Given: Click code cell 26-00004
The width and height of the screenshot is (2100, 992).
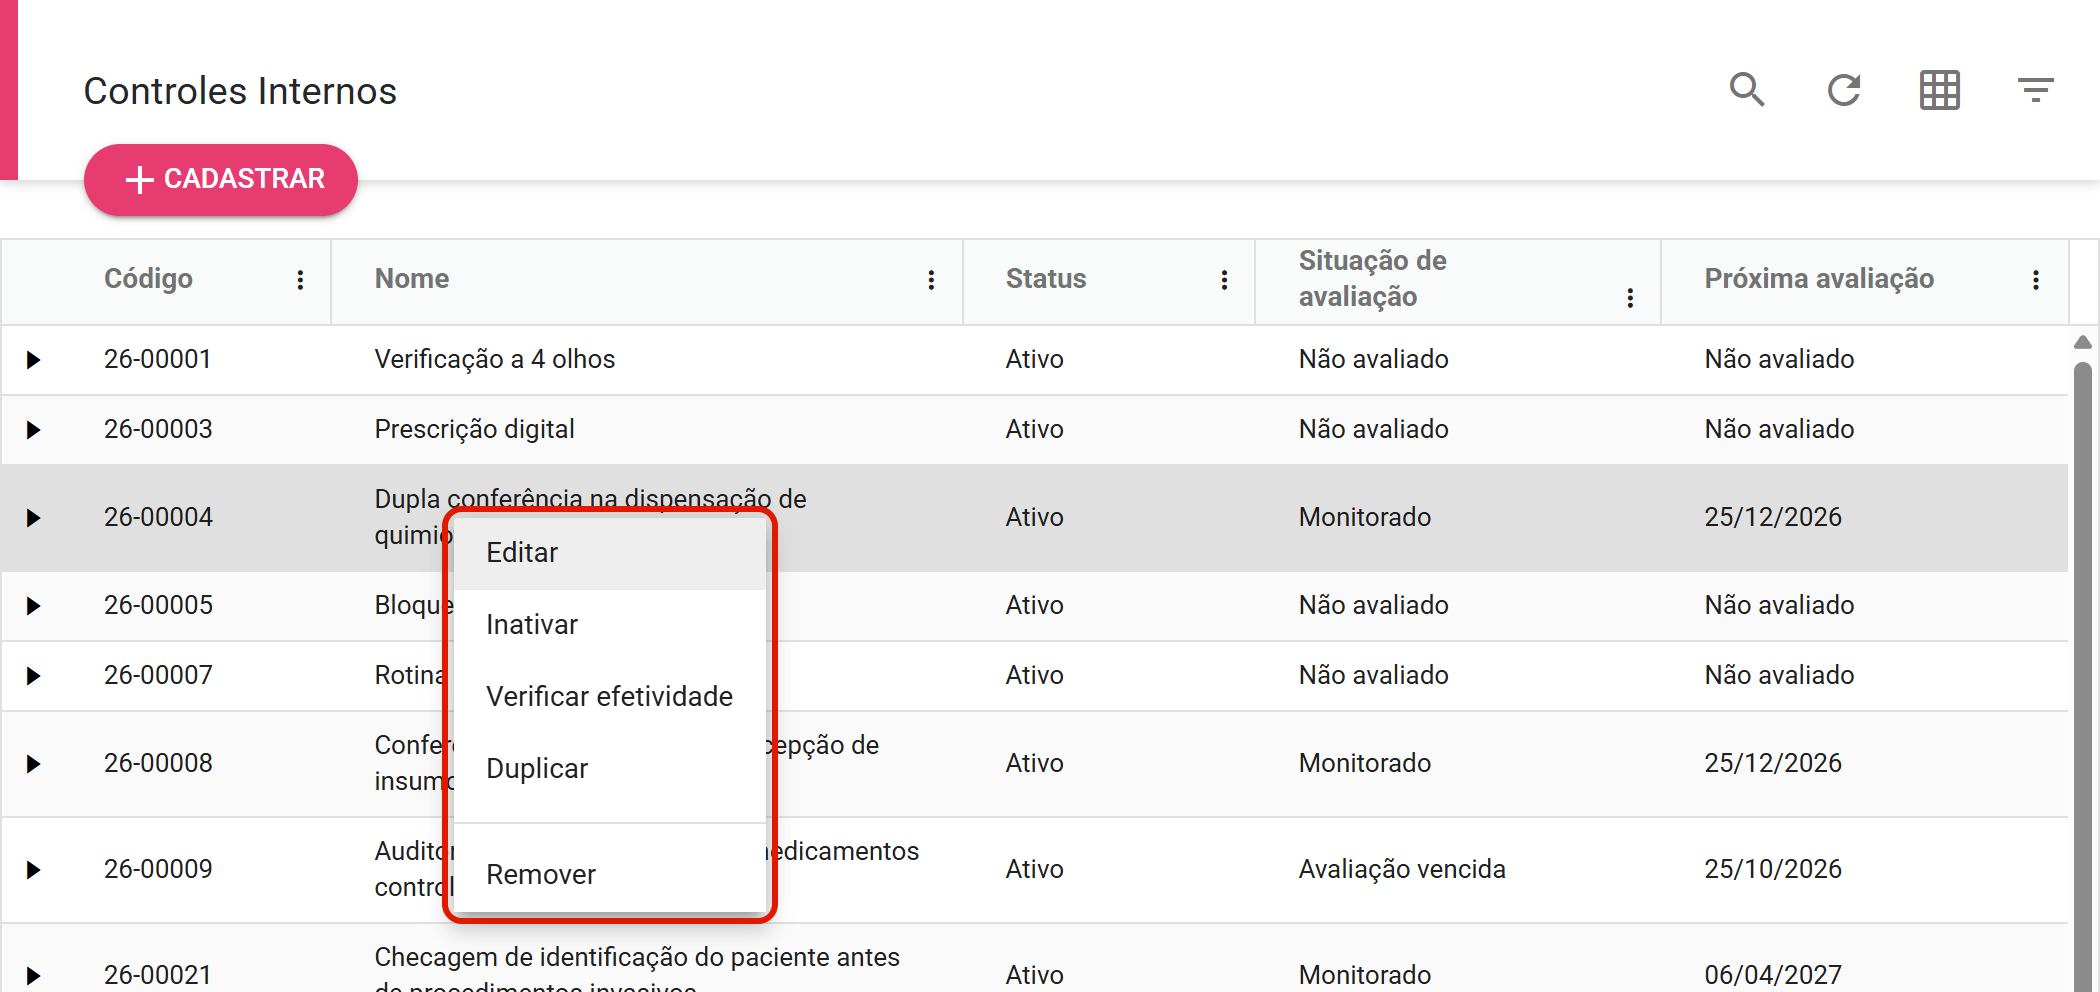Looking at the screenshot, I should click(158, 518).
